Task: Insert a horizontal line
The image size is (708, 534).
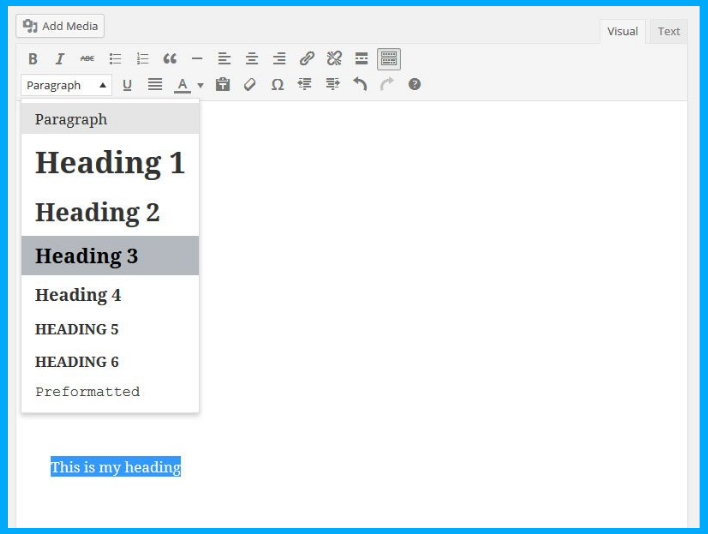Action: tap(197, 59)
